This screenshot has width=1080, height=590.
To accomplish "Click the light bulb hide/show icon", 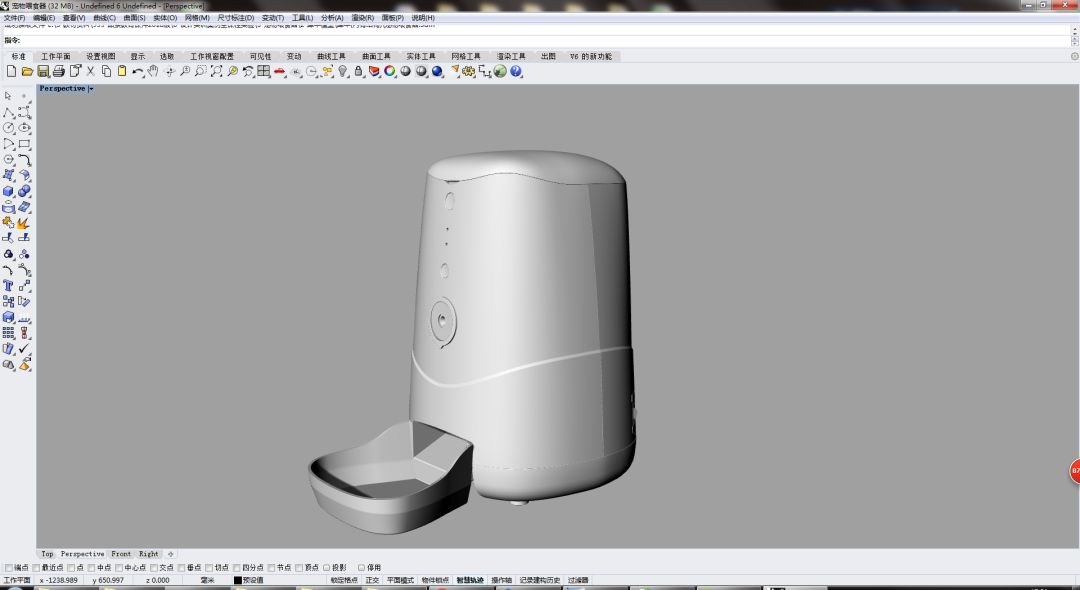I will coord(343,71).
